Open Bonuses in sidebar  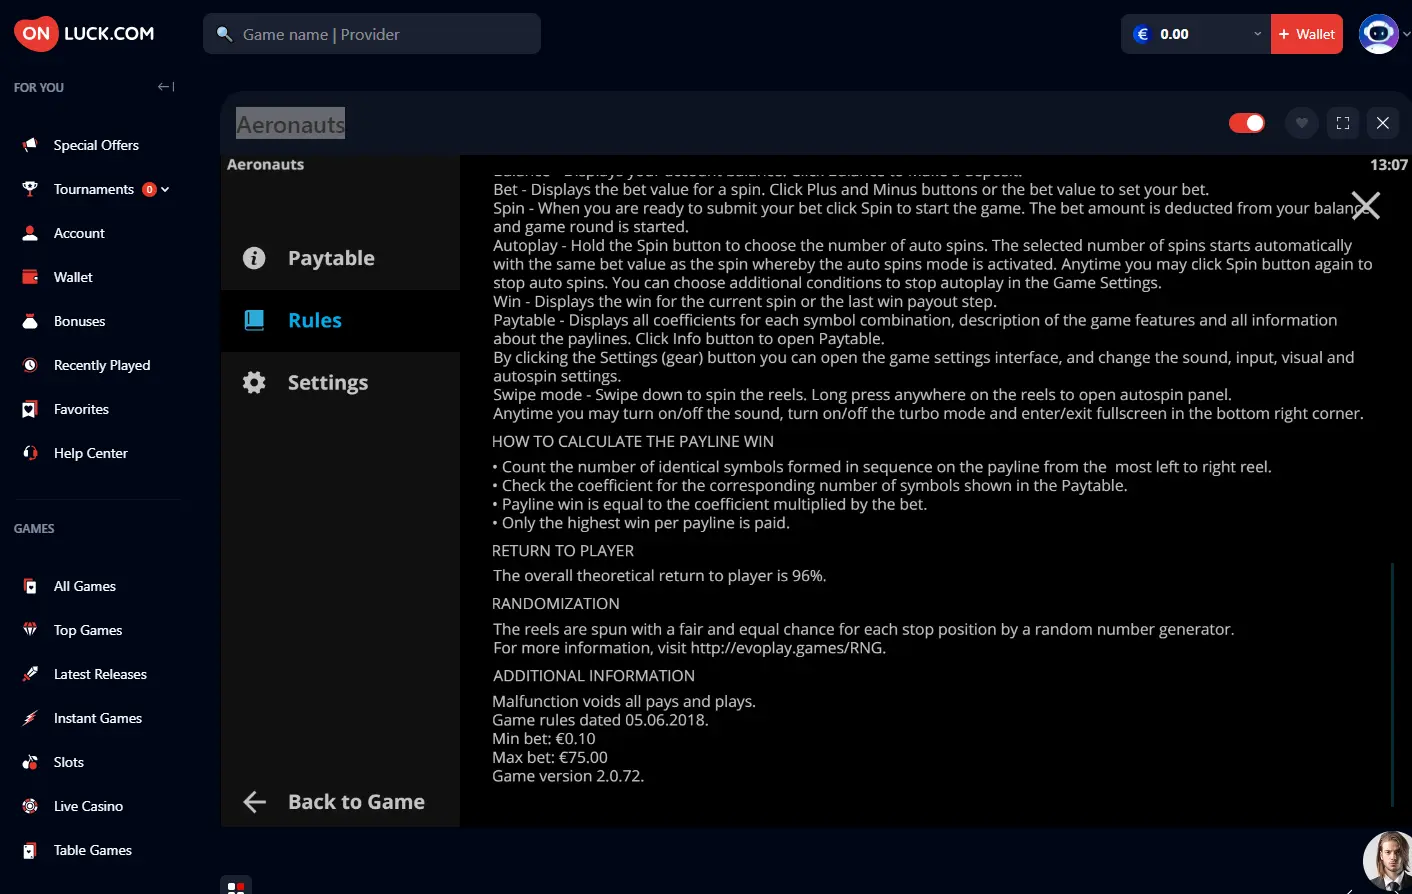79,321
